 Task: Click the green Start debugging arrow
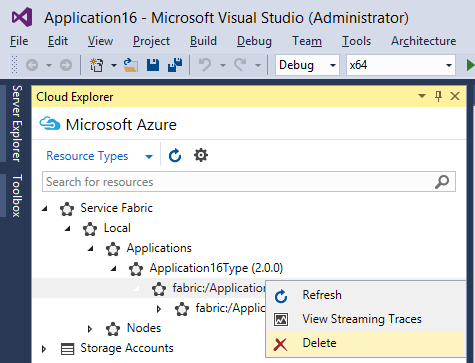tap(470, 65)
